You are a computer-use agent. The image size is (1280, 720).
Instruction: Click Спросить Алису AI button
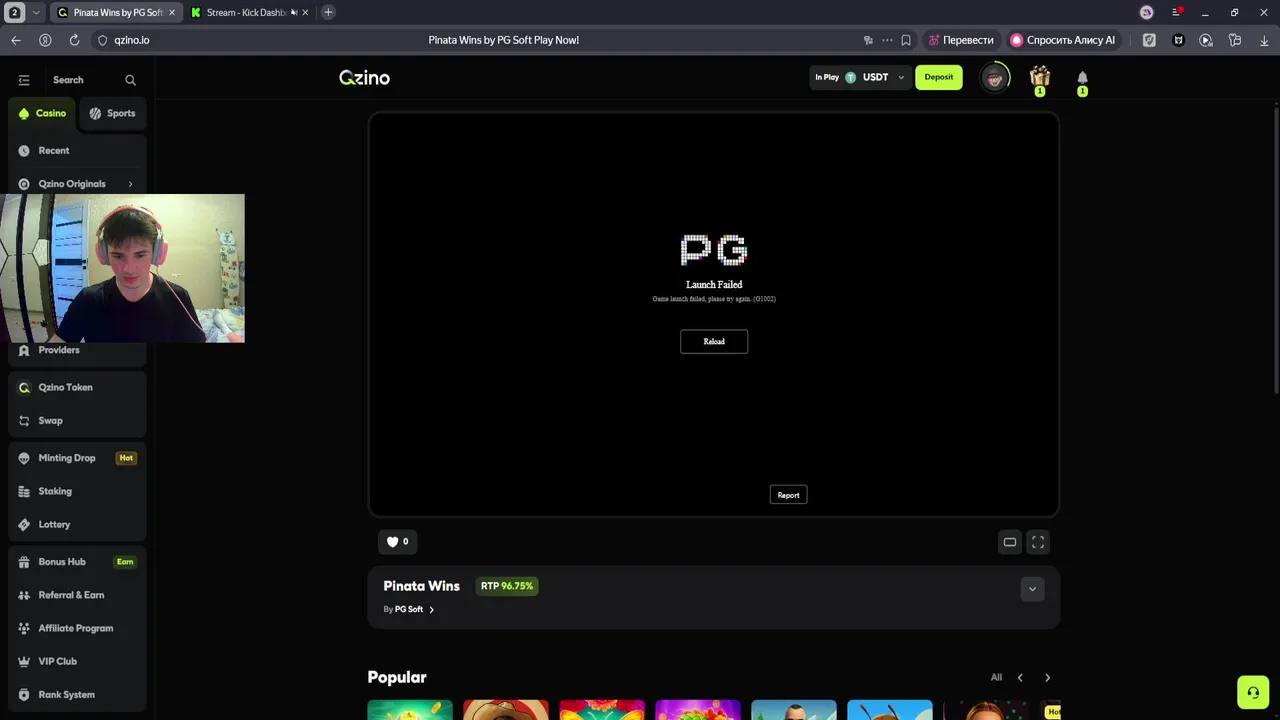(x=1062, y=40)
